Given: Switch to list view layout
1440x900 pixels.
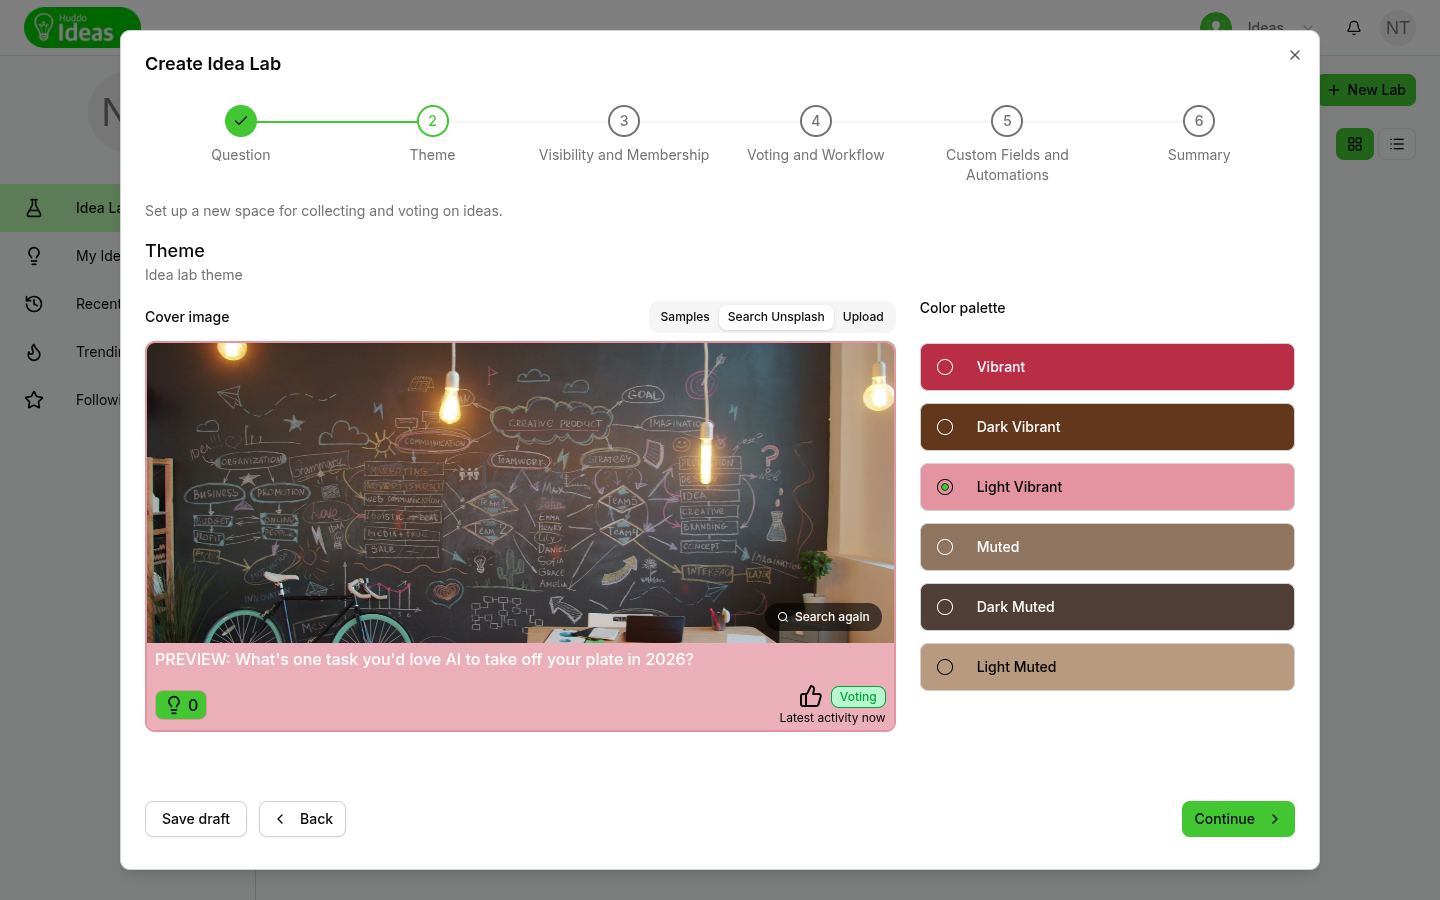Looking at the screenshot, I should click(x=1397, y=144).
